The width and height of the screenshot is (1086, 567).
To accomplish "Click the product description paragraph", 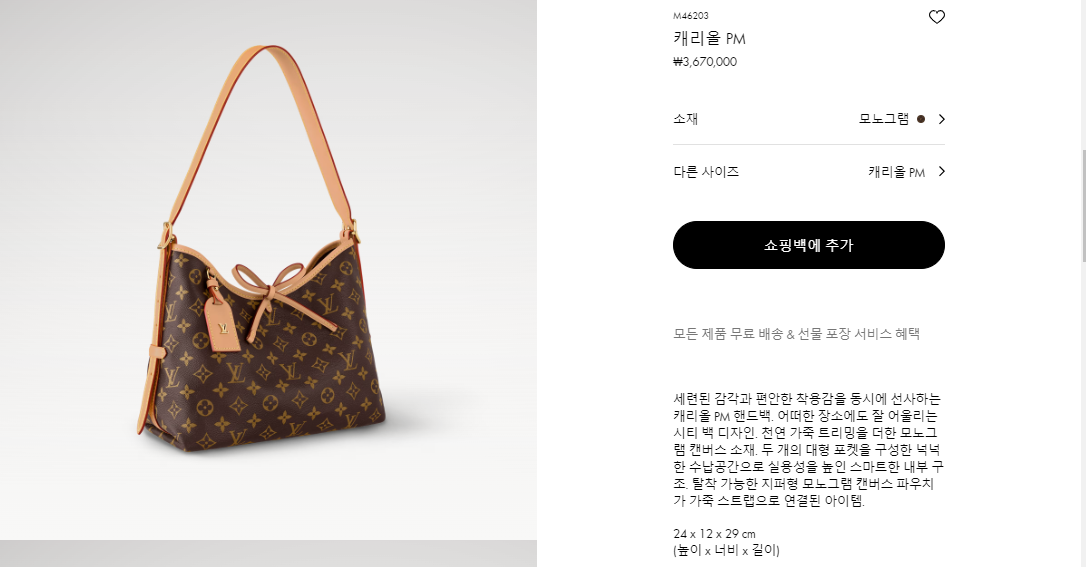I will click(808, 449).
